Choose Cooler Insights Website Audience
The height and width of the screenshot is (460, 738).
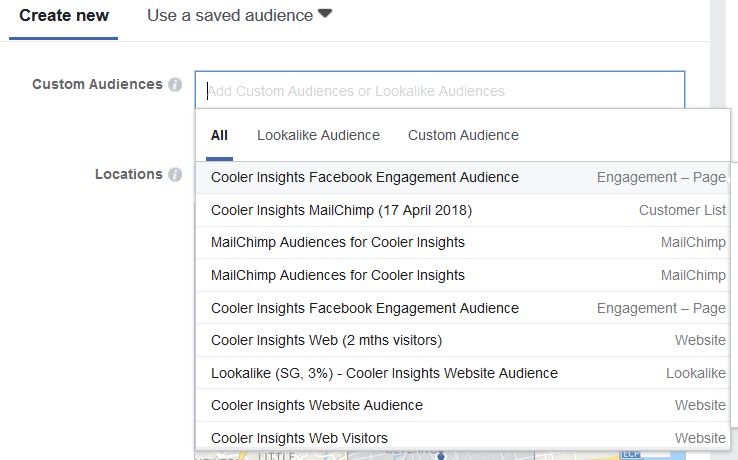[x=463, y=405]
